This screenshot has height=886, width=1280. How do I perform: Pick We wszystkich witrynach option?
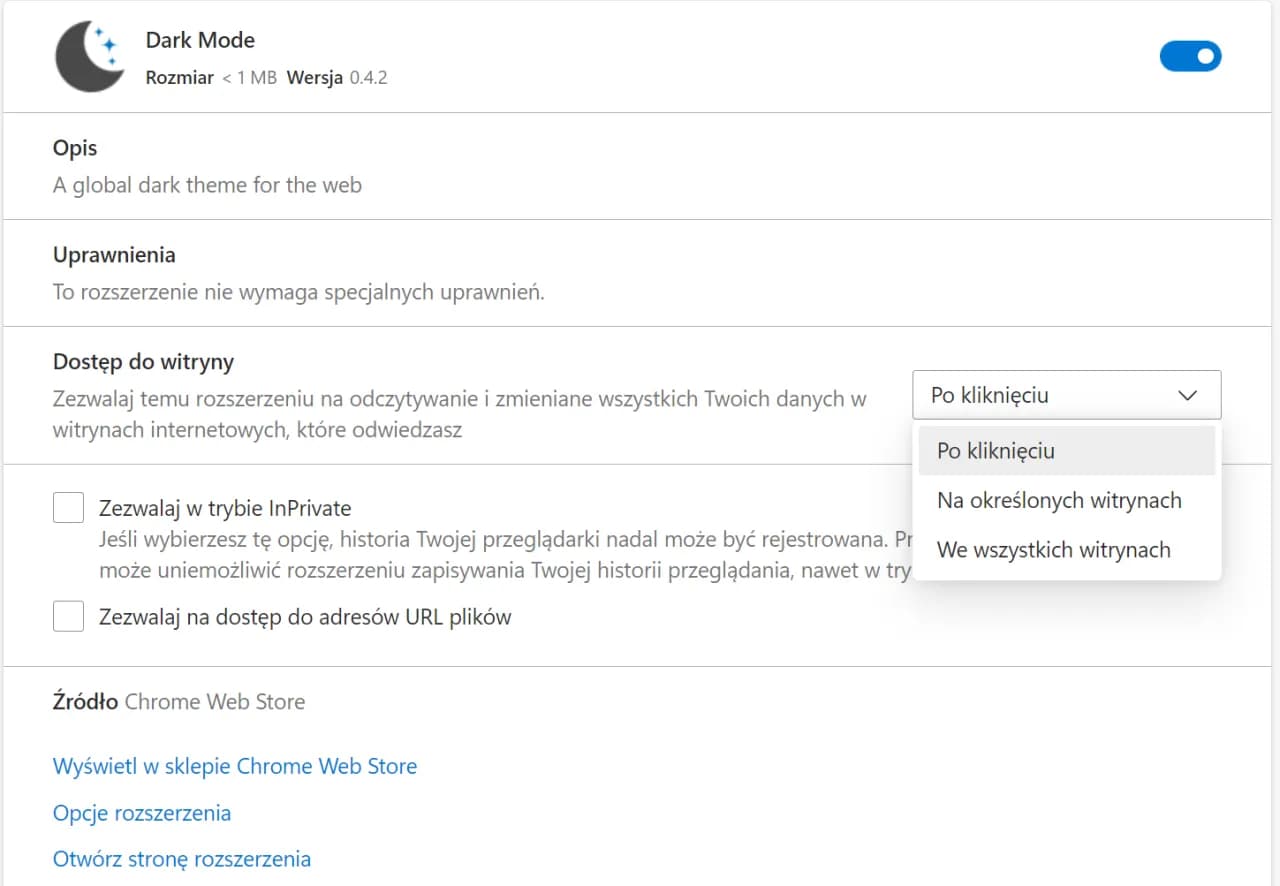pos(1053,550)
